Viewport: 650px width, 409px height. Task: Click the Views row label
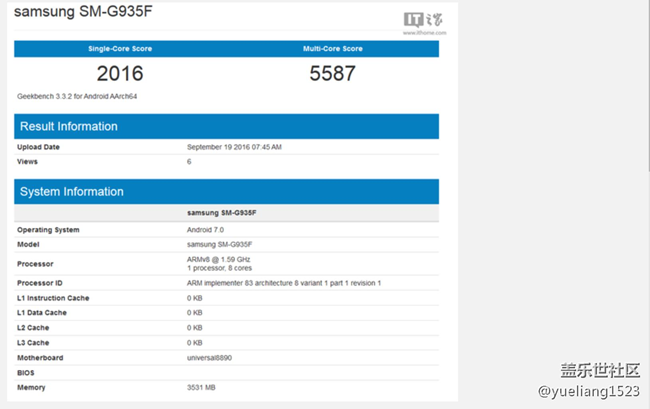[x=27, y=160]
